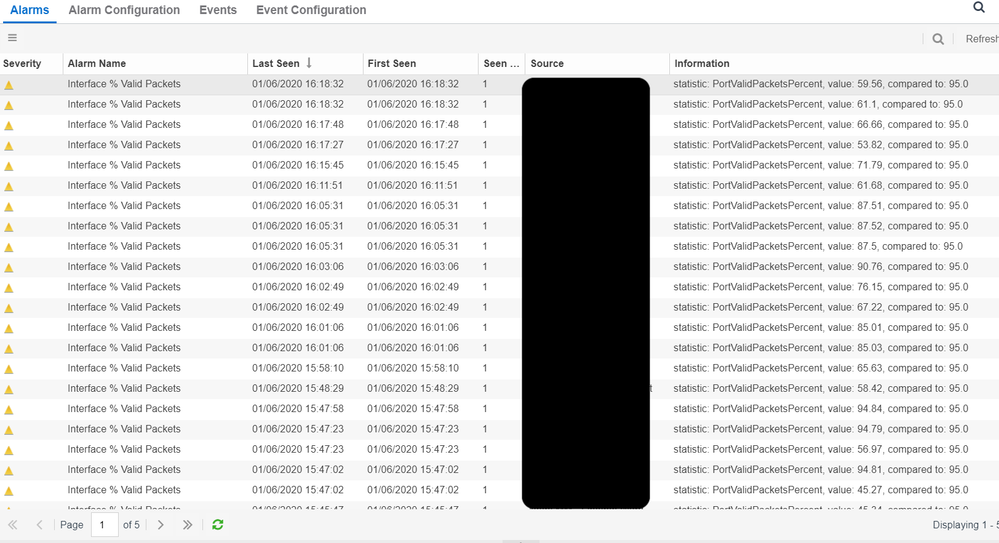Screen dimensions: 999x543
Task: Jump to last page arrow
Action: click(x=187, y=525)
